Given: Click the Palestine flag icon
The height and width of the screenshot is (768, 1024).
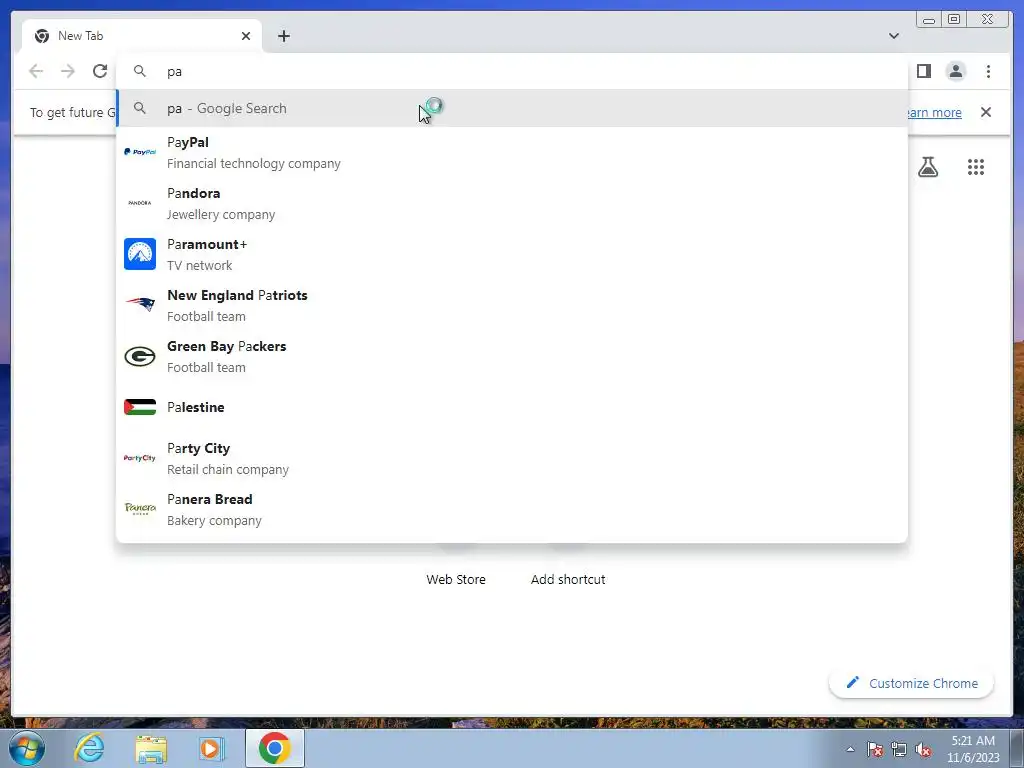Looking at the screenshot, I should coord(140,407).
